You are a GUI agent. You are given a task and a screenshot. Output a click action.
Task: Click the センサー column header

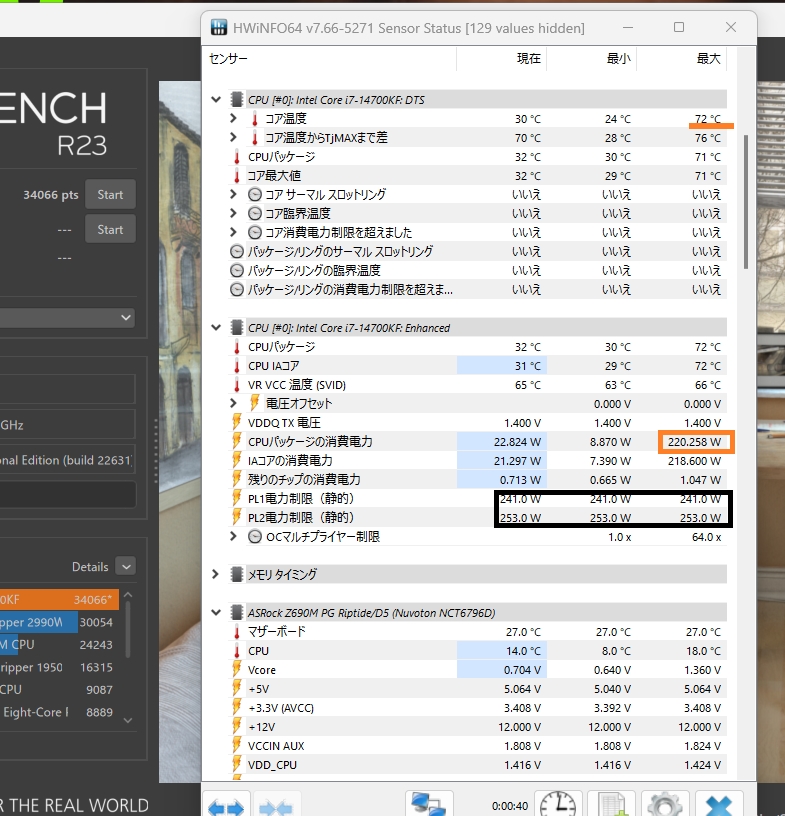pyautogui.click(x=228, y=59)
